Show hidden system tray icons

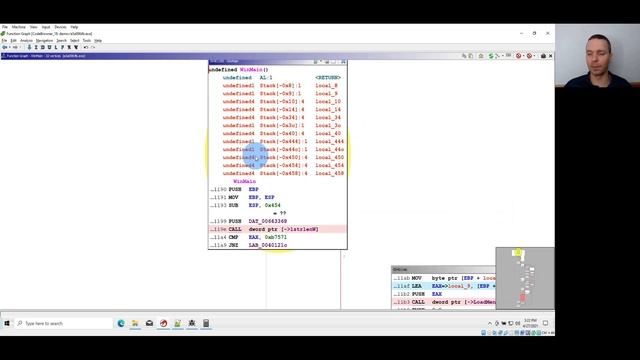490,323
